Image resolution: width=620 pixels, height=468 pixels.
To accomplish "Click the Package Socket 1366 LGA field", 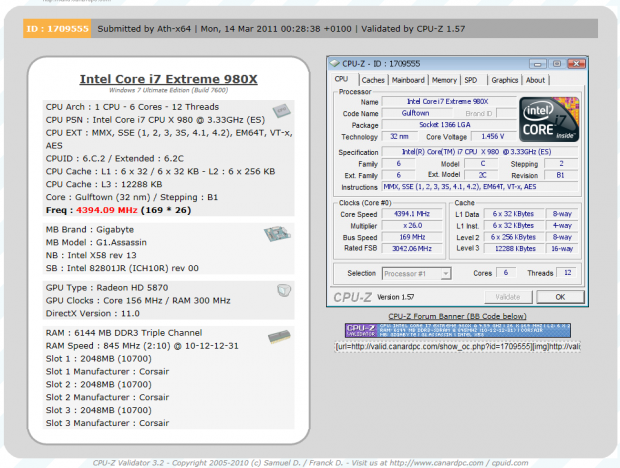I will pyautogui.click(x=449, y=125).
